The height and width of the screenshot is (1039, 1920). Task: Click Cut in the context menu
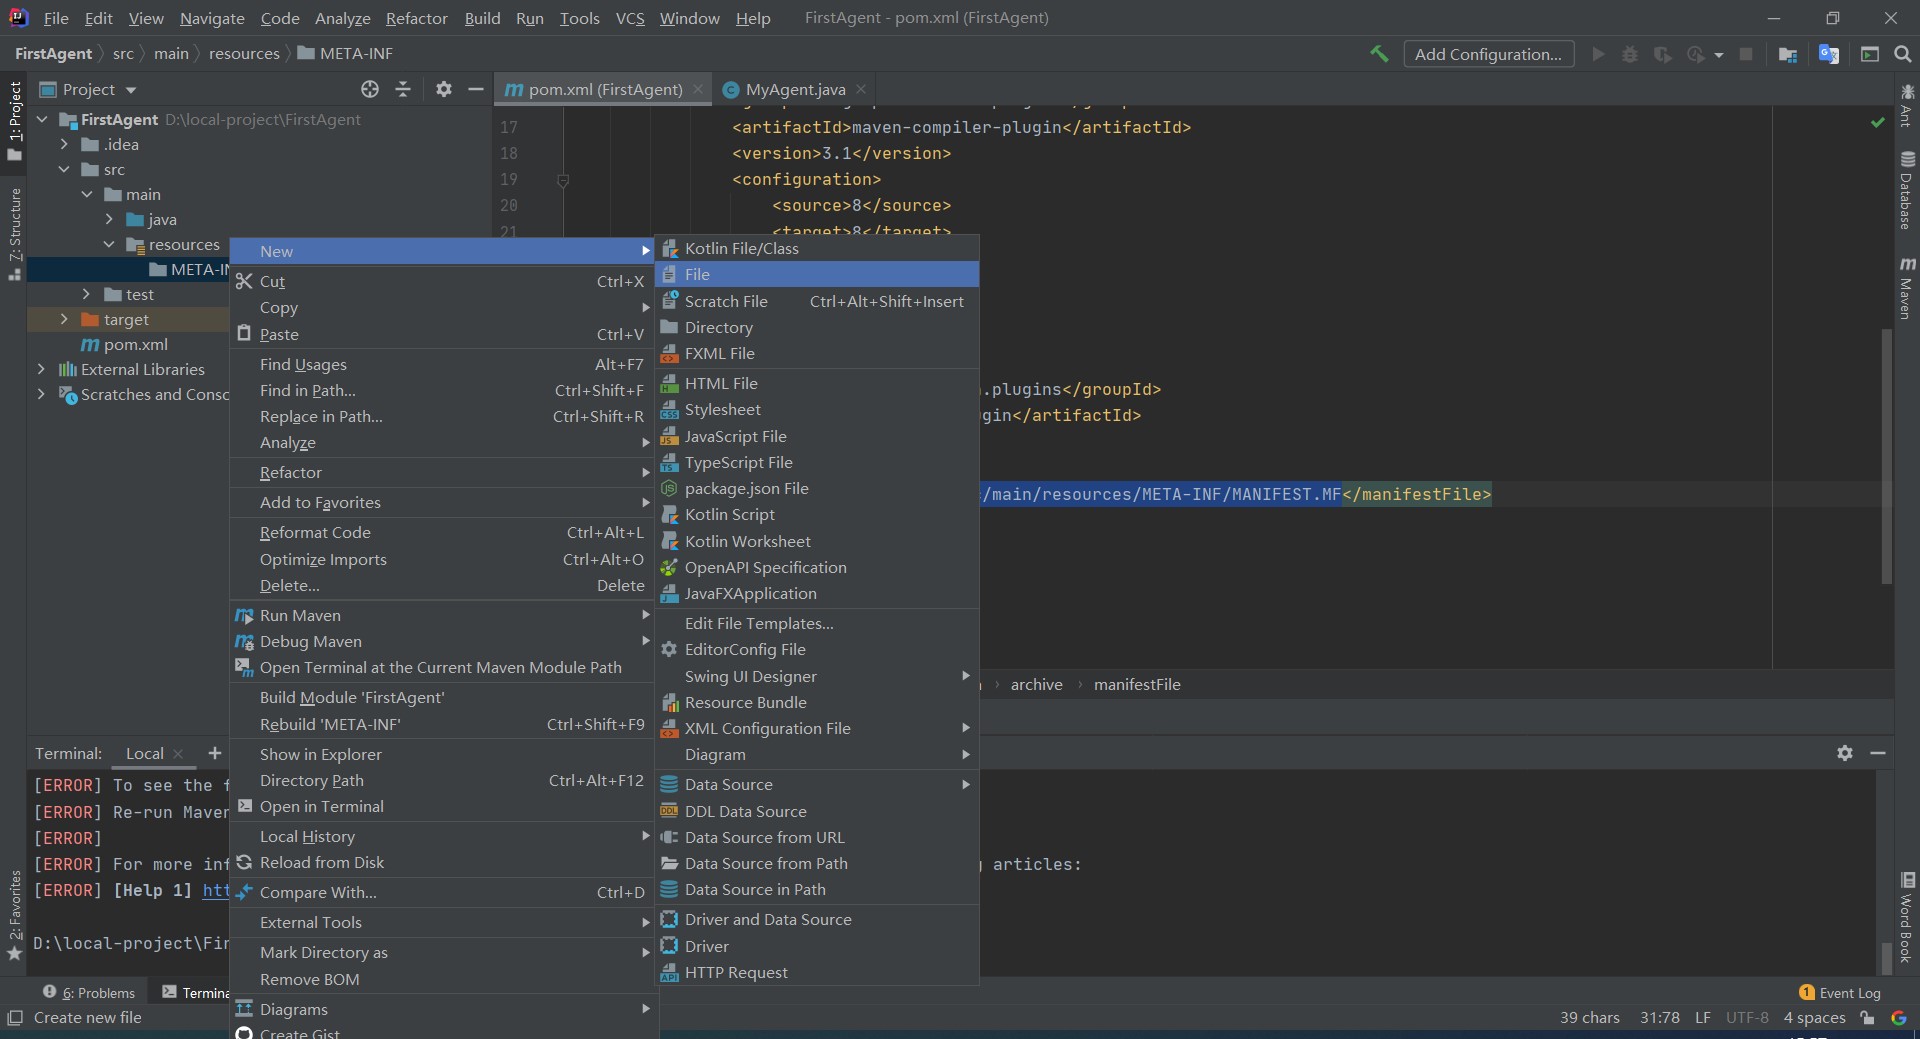point(442,281)
